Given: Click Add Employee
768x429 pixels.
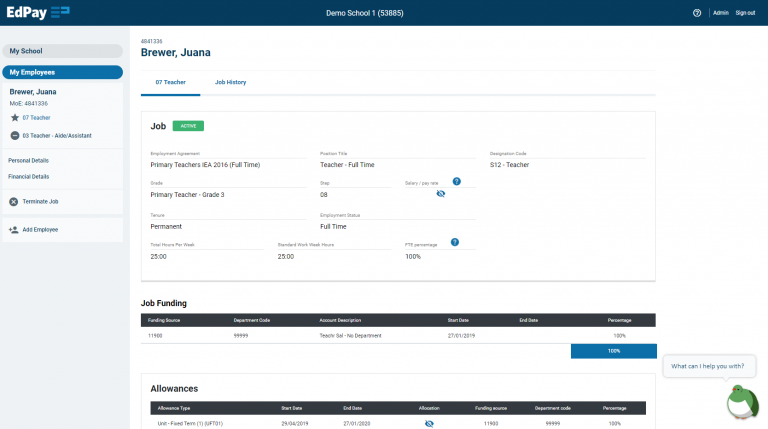Looking at the screenshot, I should (40, 230).
